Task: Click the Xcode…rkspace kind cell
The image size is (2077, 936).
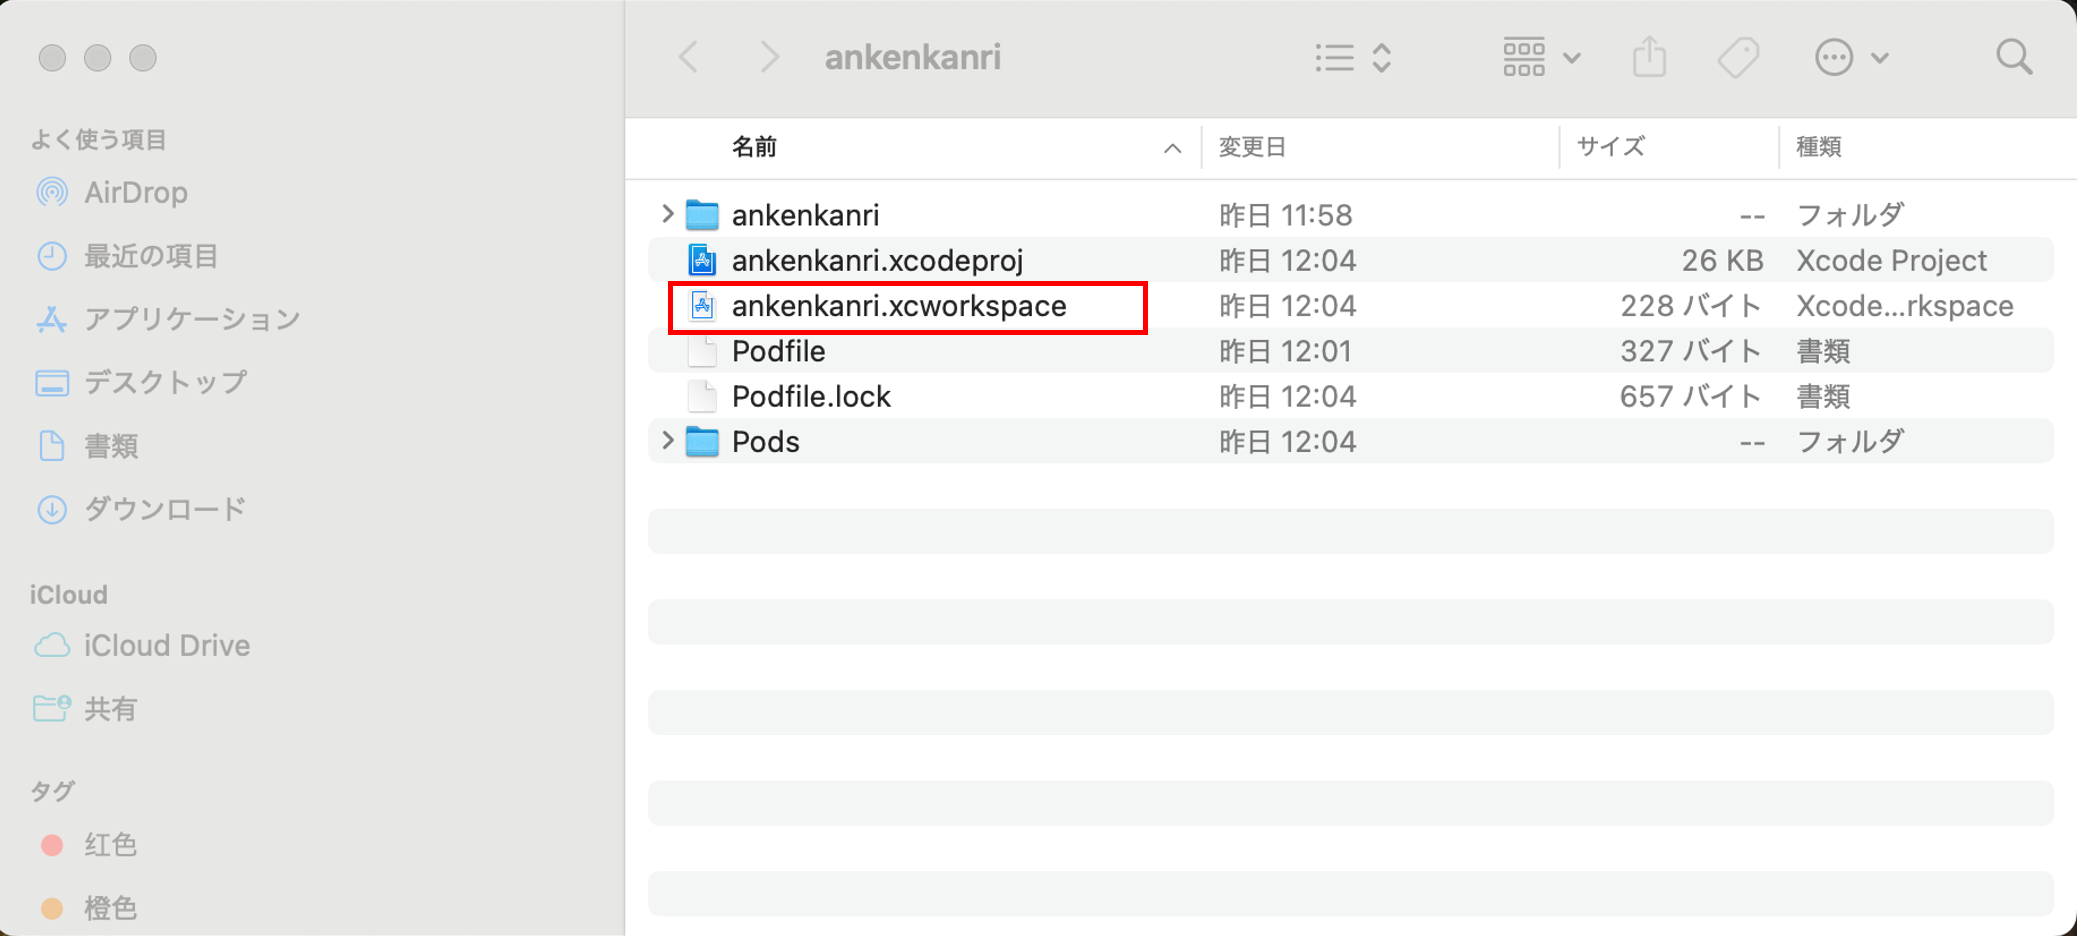Action: coord(1904,306)
